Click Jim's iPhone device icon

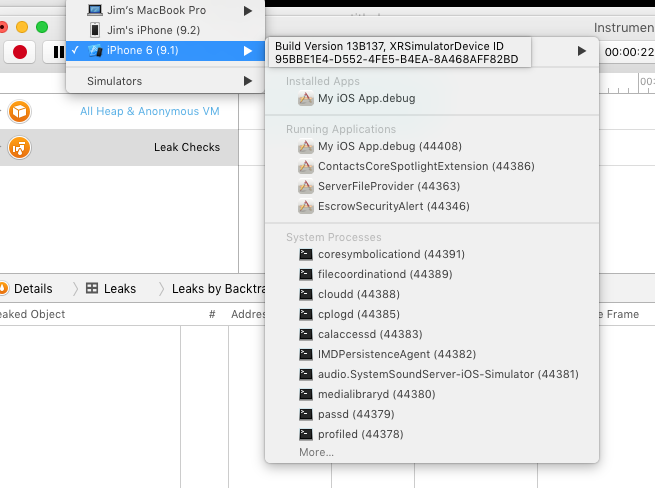95,30
